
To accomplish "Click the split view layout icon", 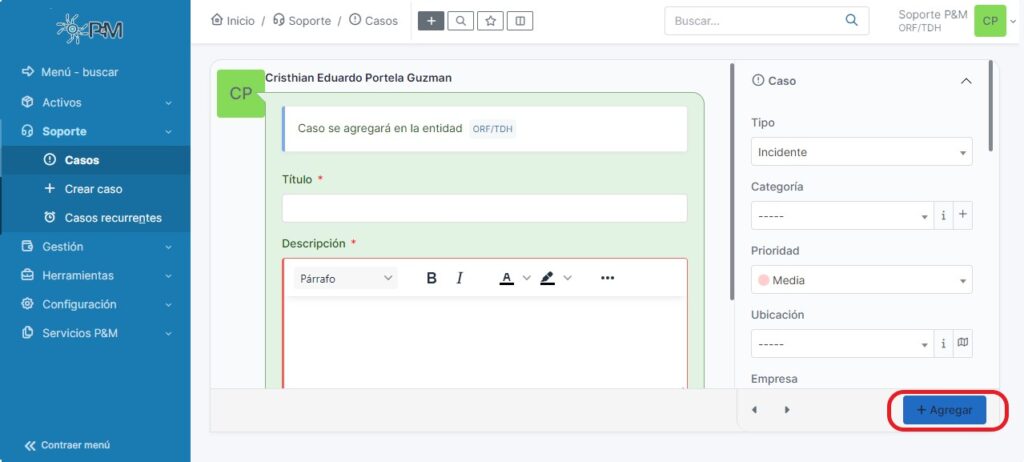I will 519,21.
